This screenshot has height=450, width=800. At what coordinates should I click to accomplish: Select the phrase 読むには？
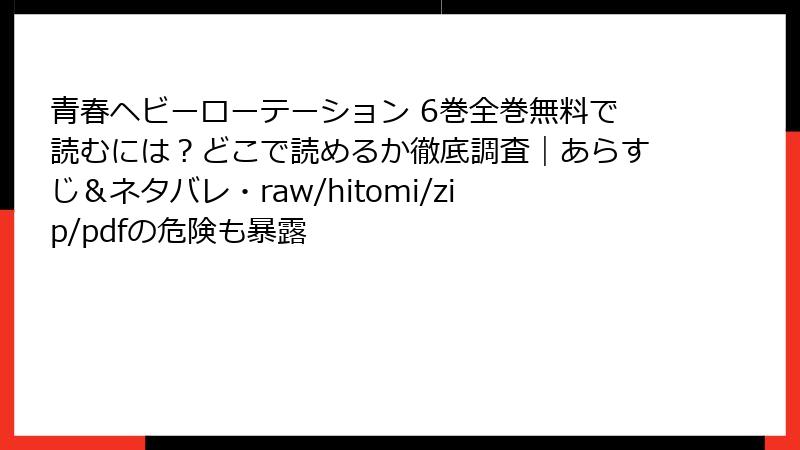pyautogui.click(x=122, y=152)
